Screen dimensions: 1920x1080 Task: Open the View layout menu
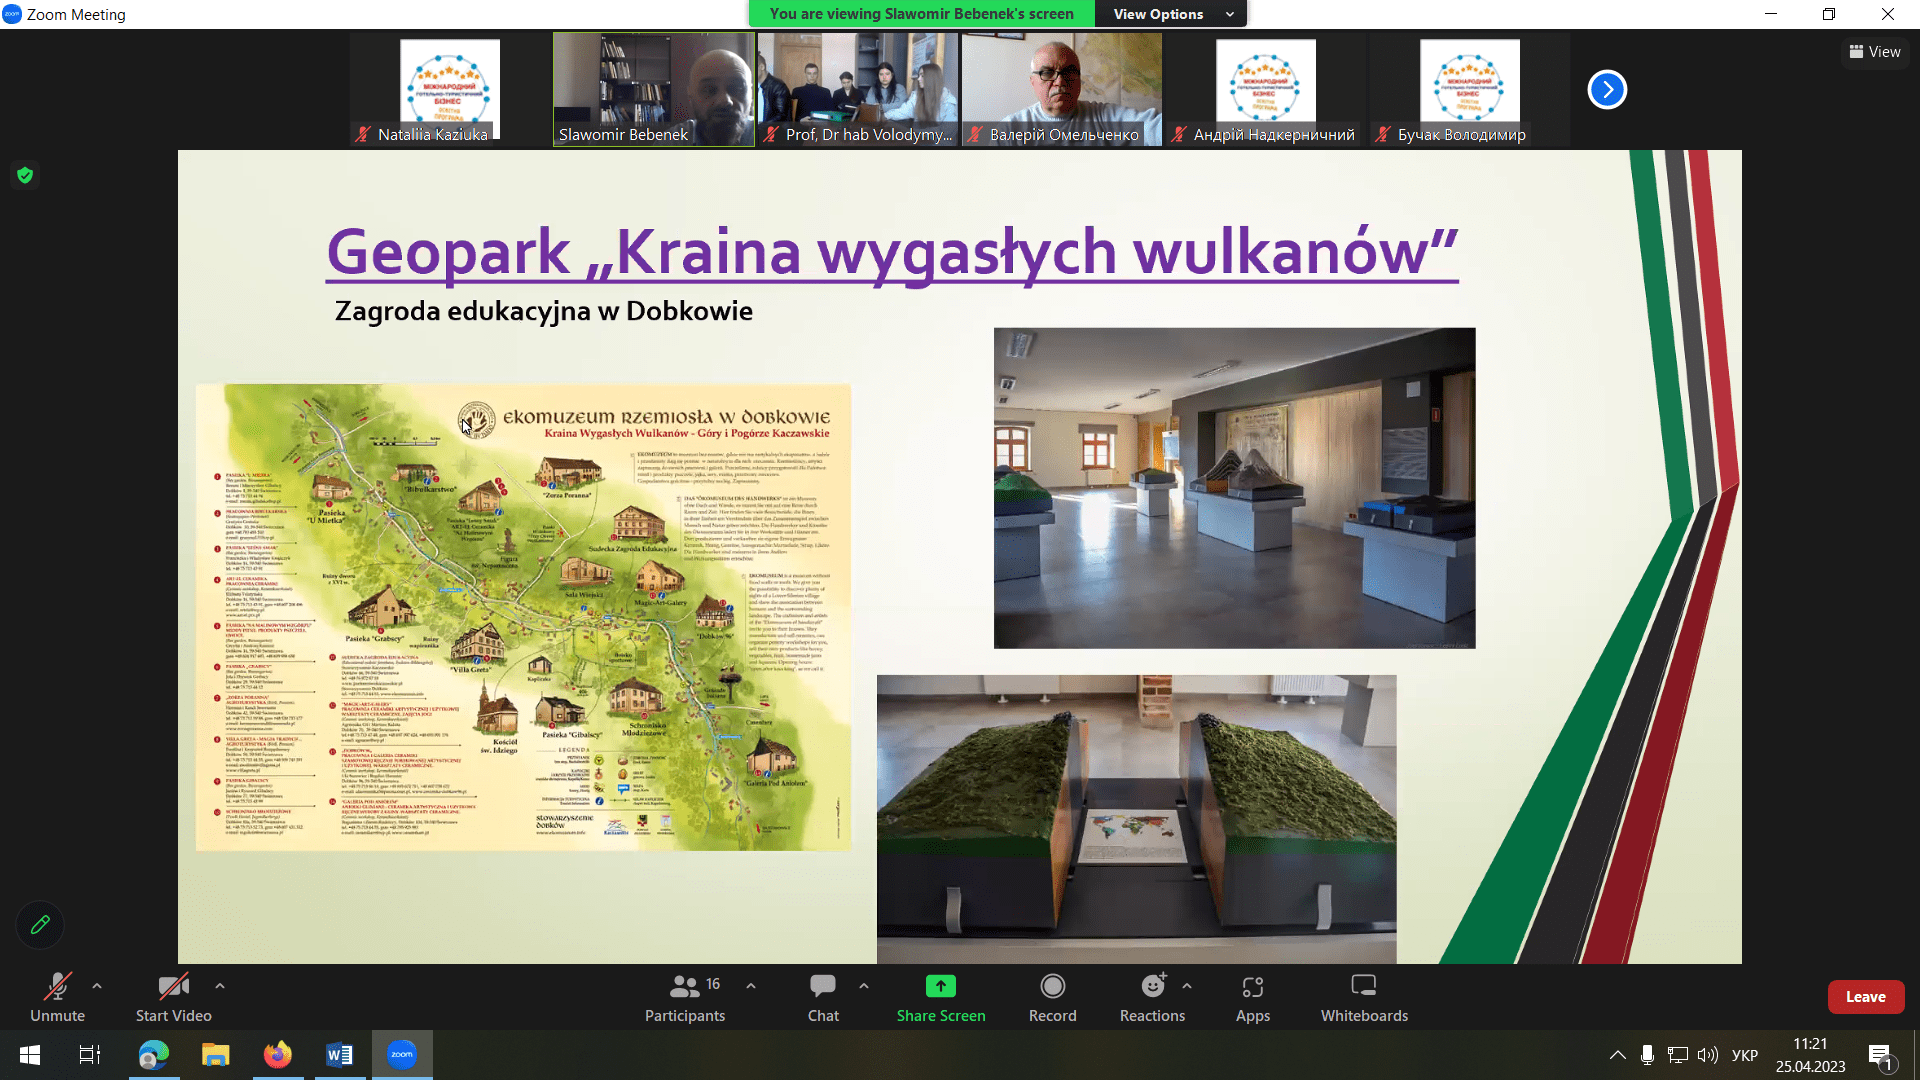(1875, 52)
